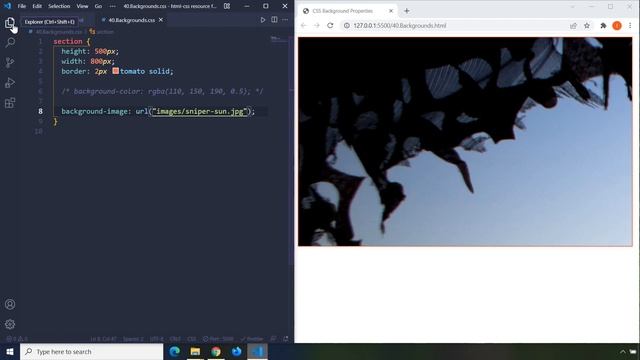Open the View menu

[82, 6]
